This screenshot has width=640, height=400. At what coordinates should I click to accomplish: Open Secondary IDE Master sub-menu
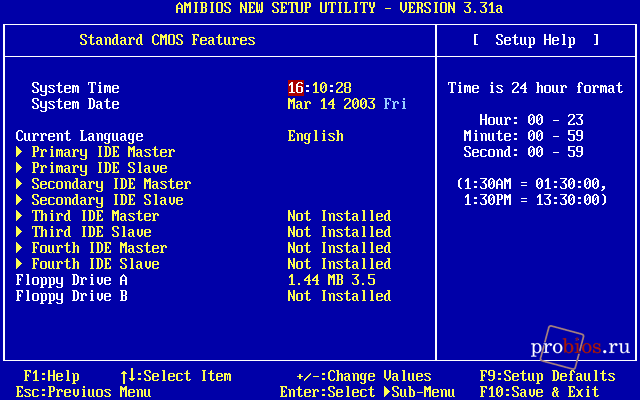click(x=111, y=184)
